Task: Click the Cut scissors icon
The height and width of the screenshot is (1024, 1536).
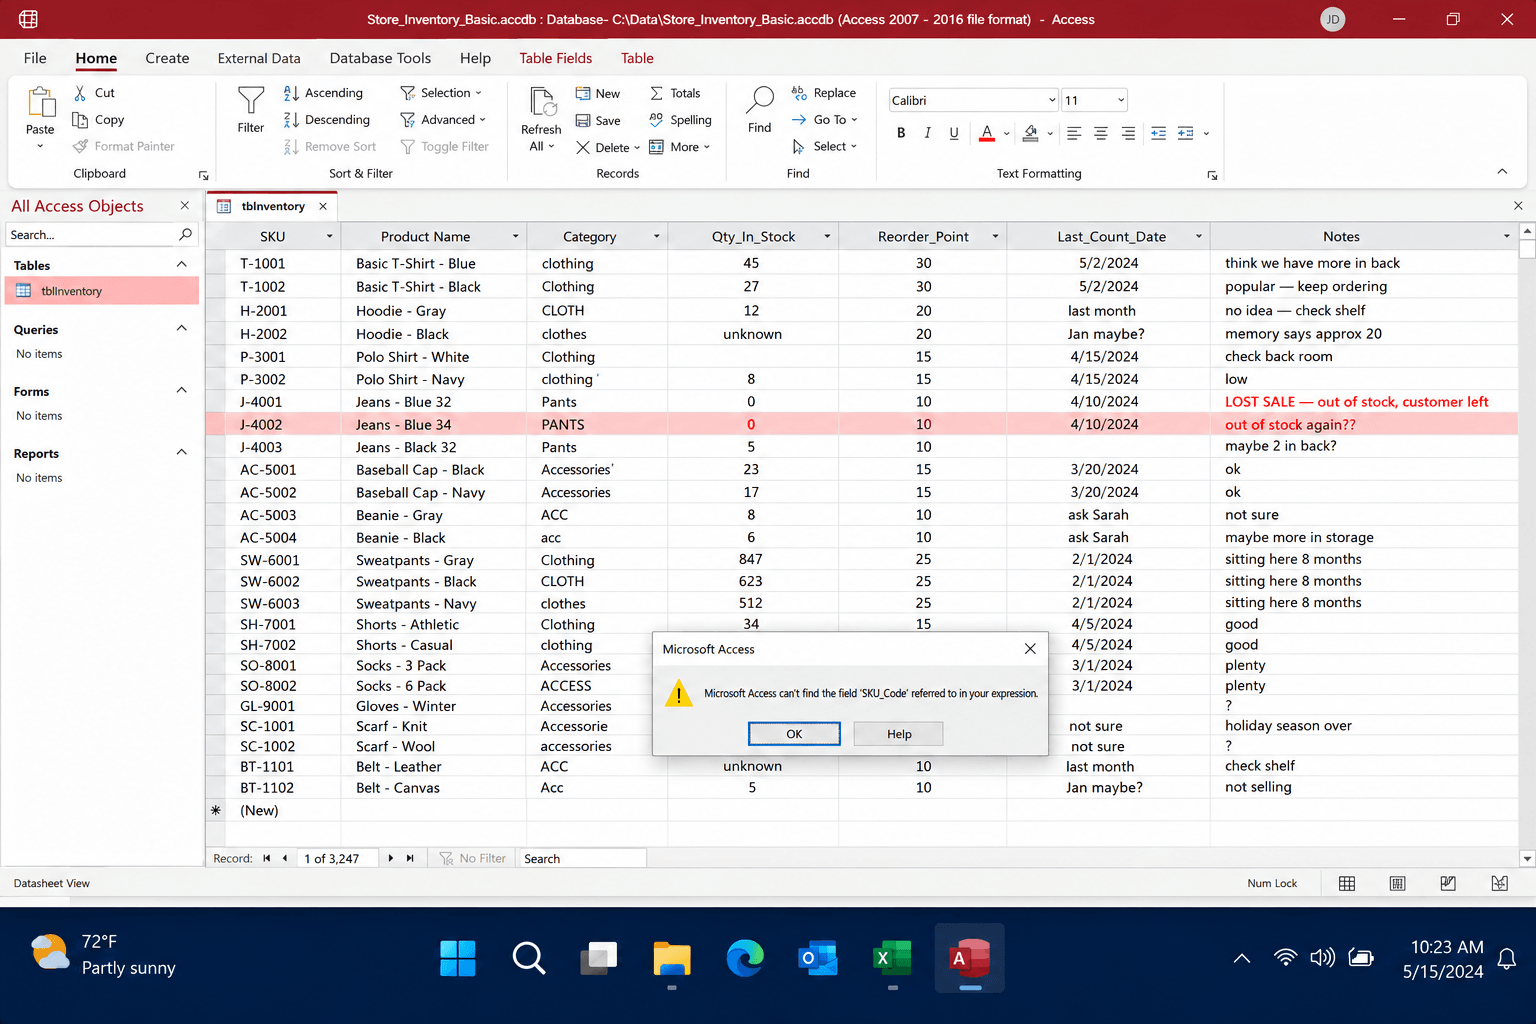Action: (80, 93)
